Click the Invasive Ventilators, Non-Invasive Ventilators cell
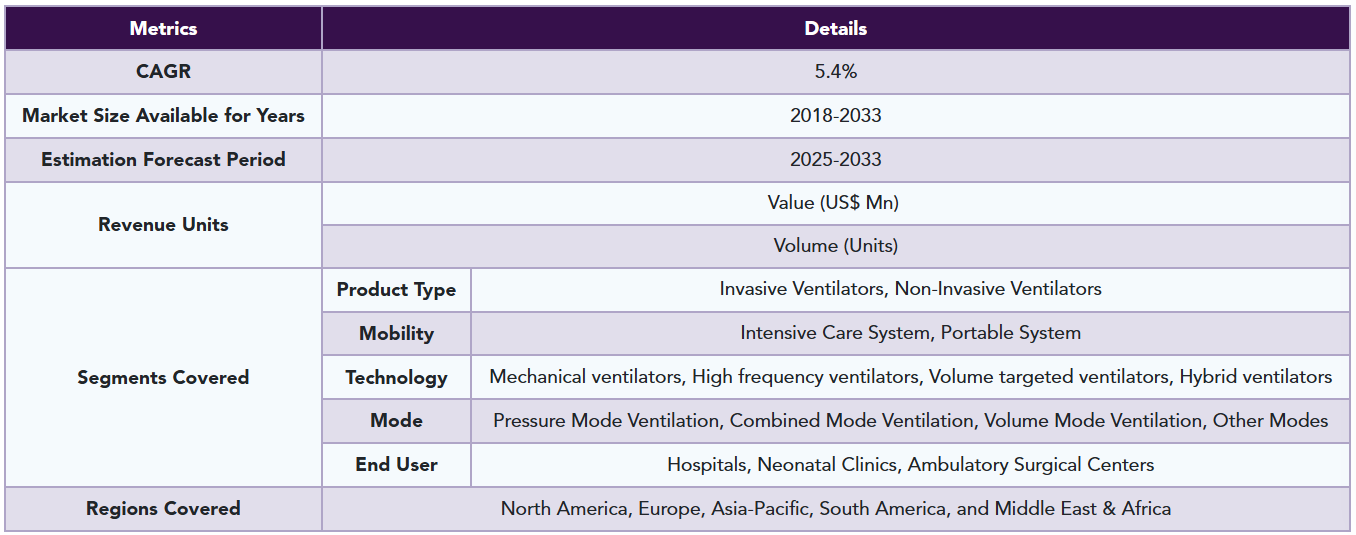 [x=910, y=290]
